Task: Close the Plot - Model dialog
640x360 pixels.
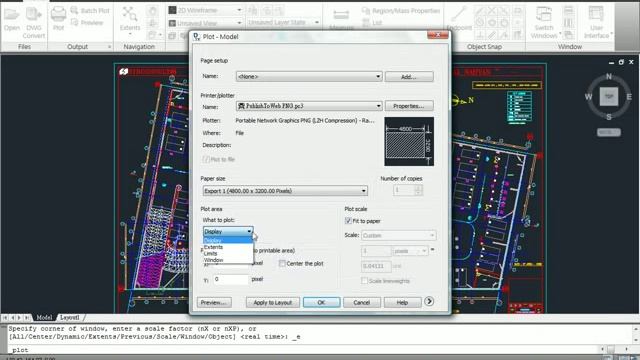Action: pos(438,35)
